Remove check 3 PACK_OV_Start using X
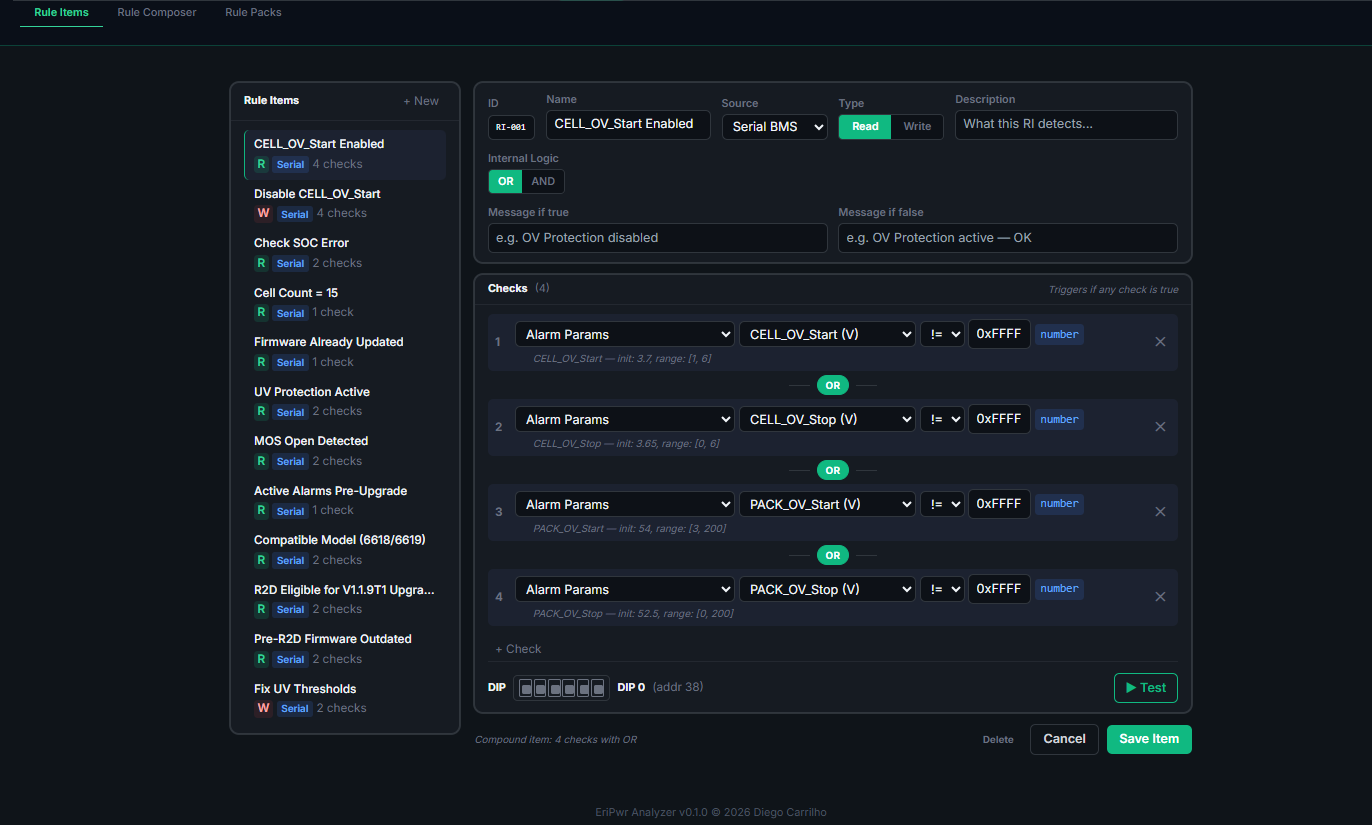The height and width of the screenshot is (825, 1372). [1160, 512]
